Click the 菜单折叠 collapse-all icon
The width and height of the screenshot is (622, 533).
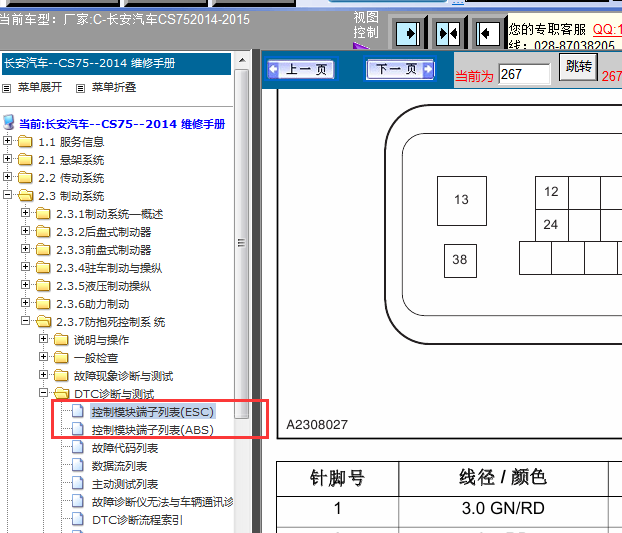80,88
